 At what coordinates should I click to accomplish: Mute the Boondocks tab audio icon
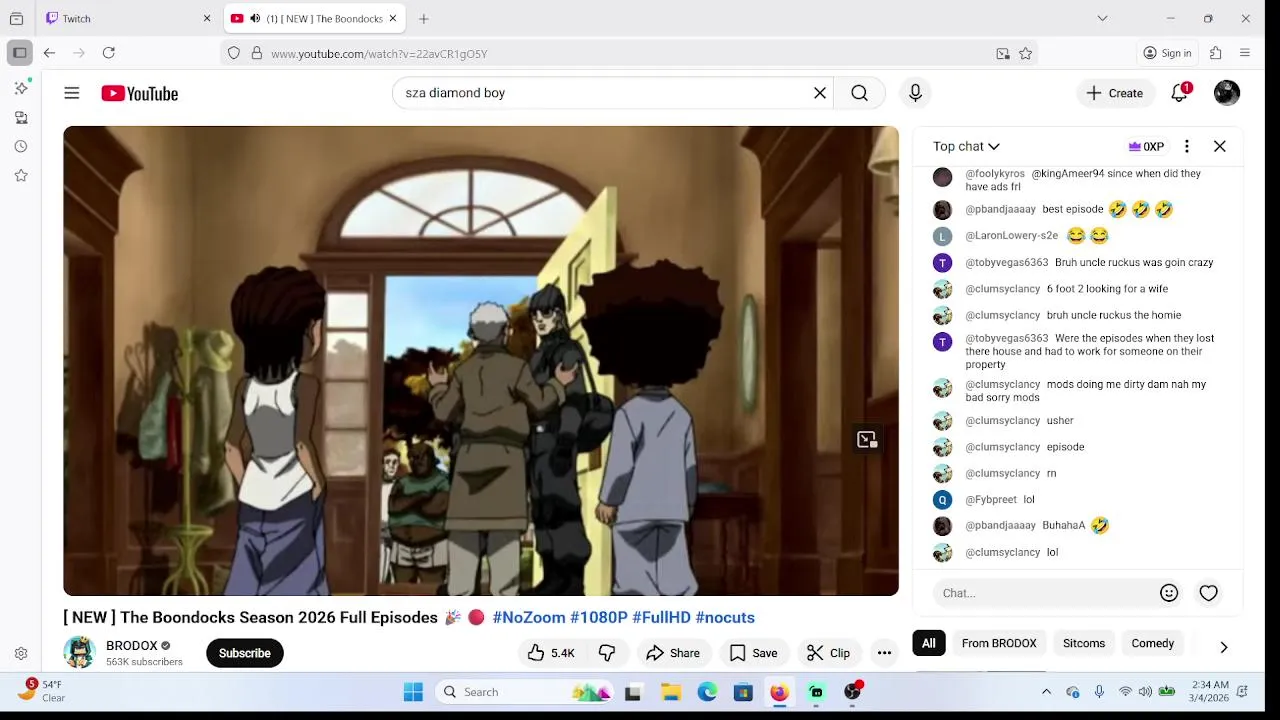(255, 18)
